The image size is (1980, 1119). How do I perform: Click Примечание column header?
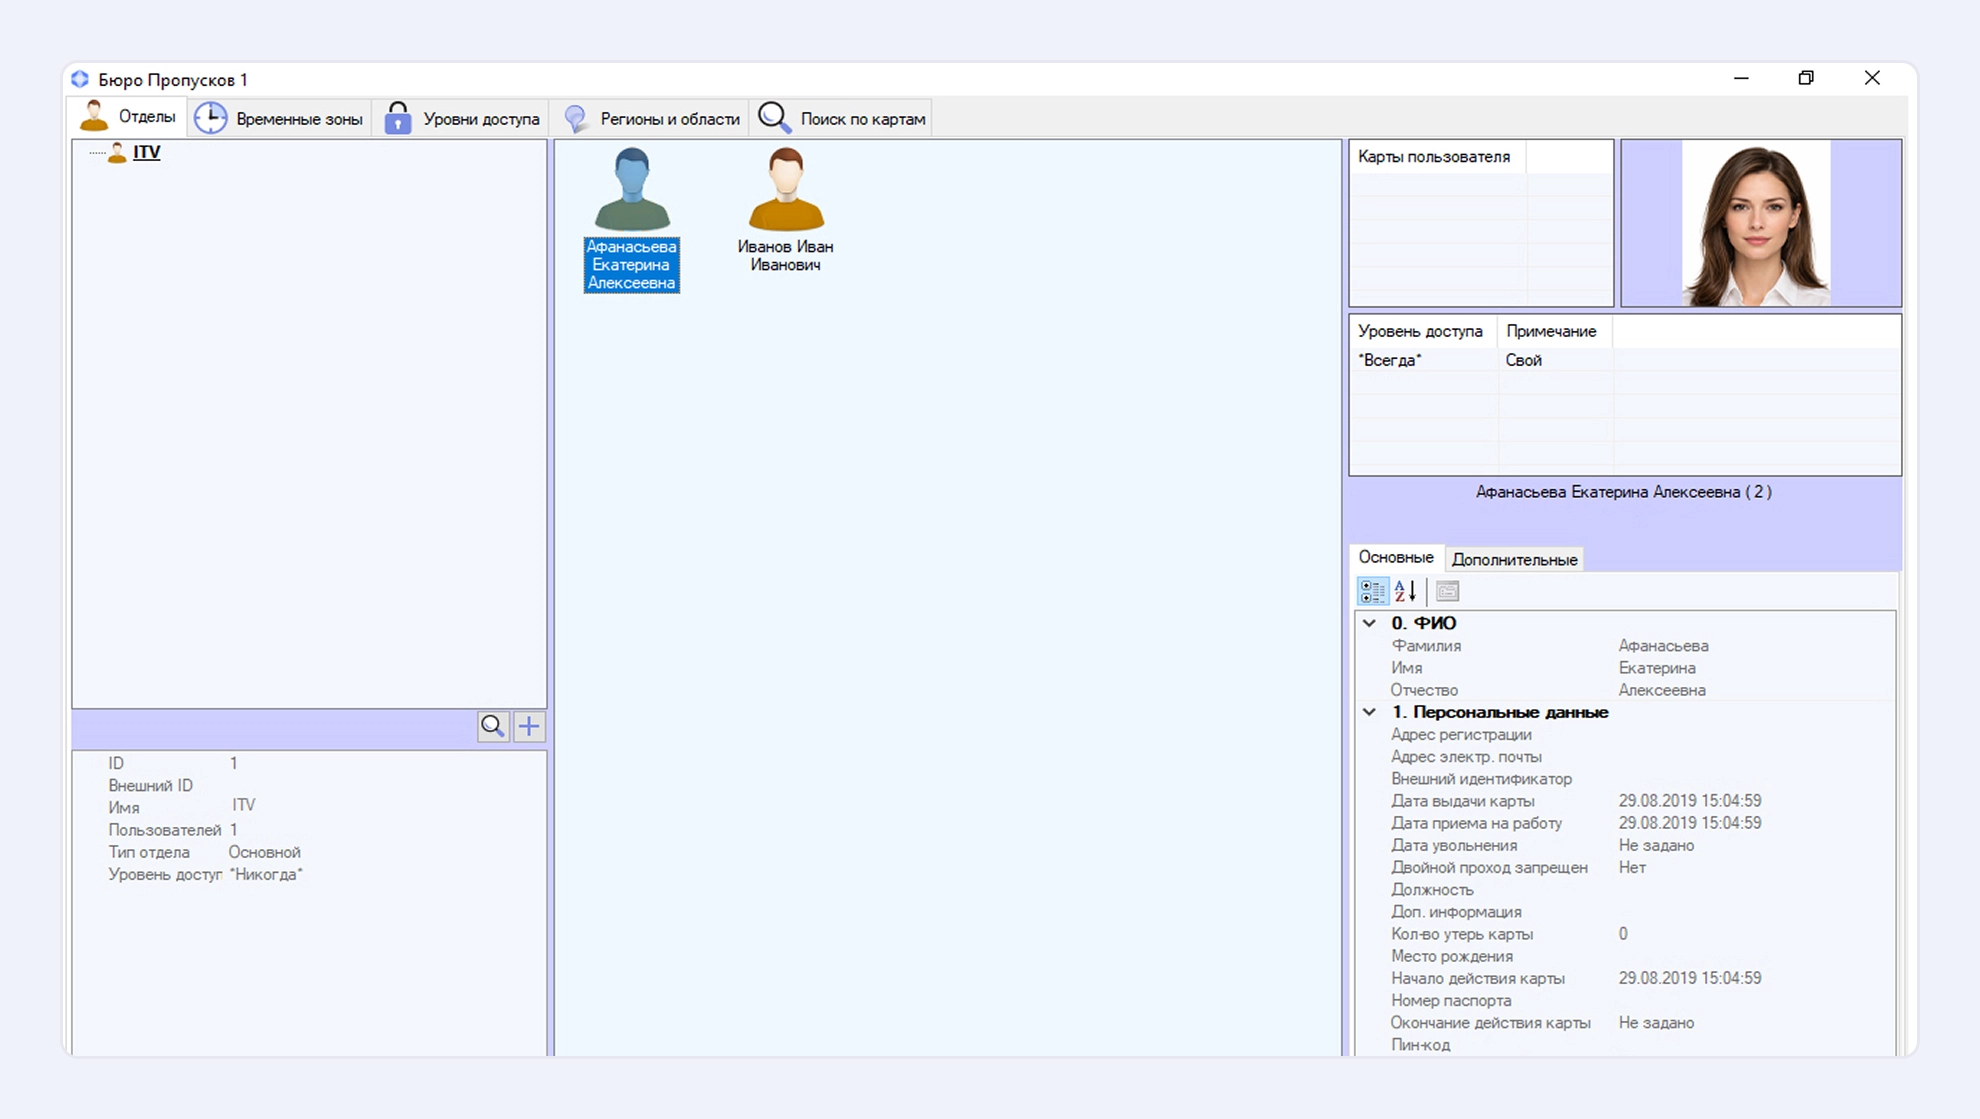point(1553,331)
